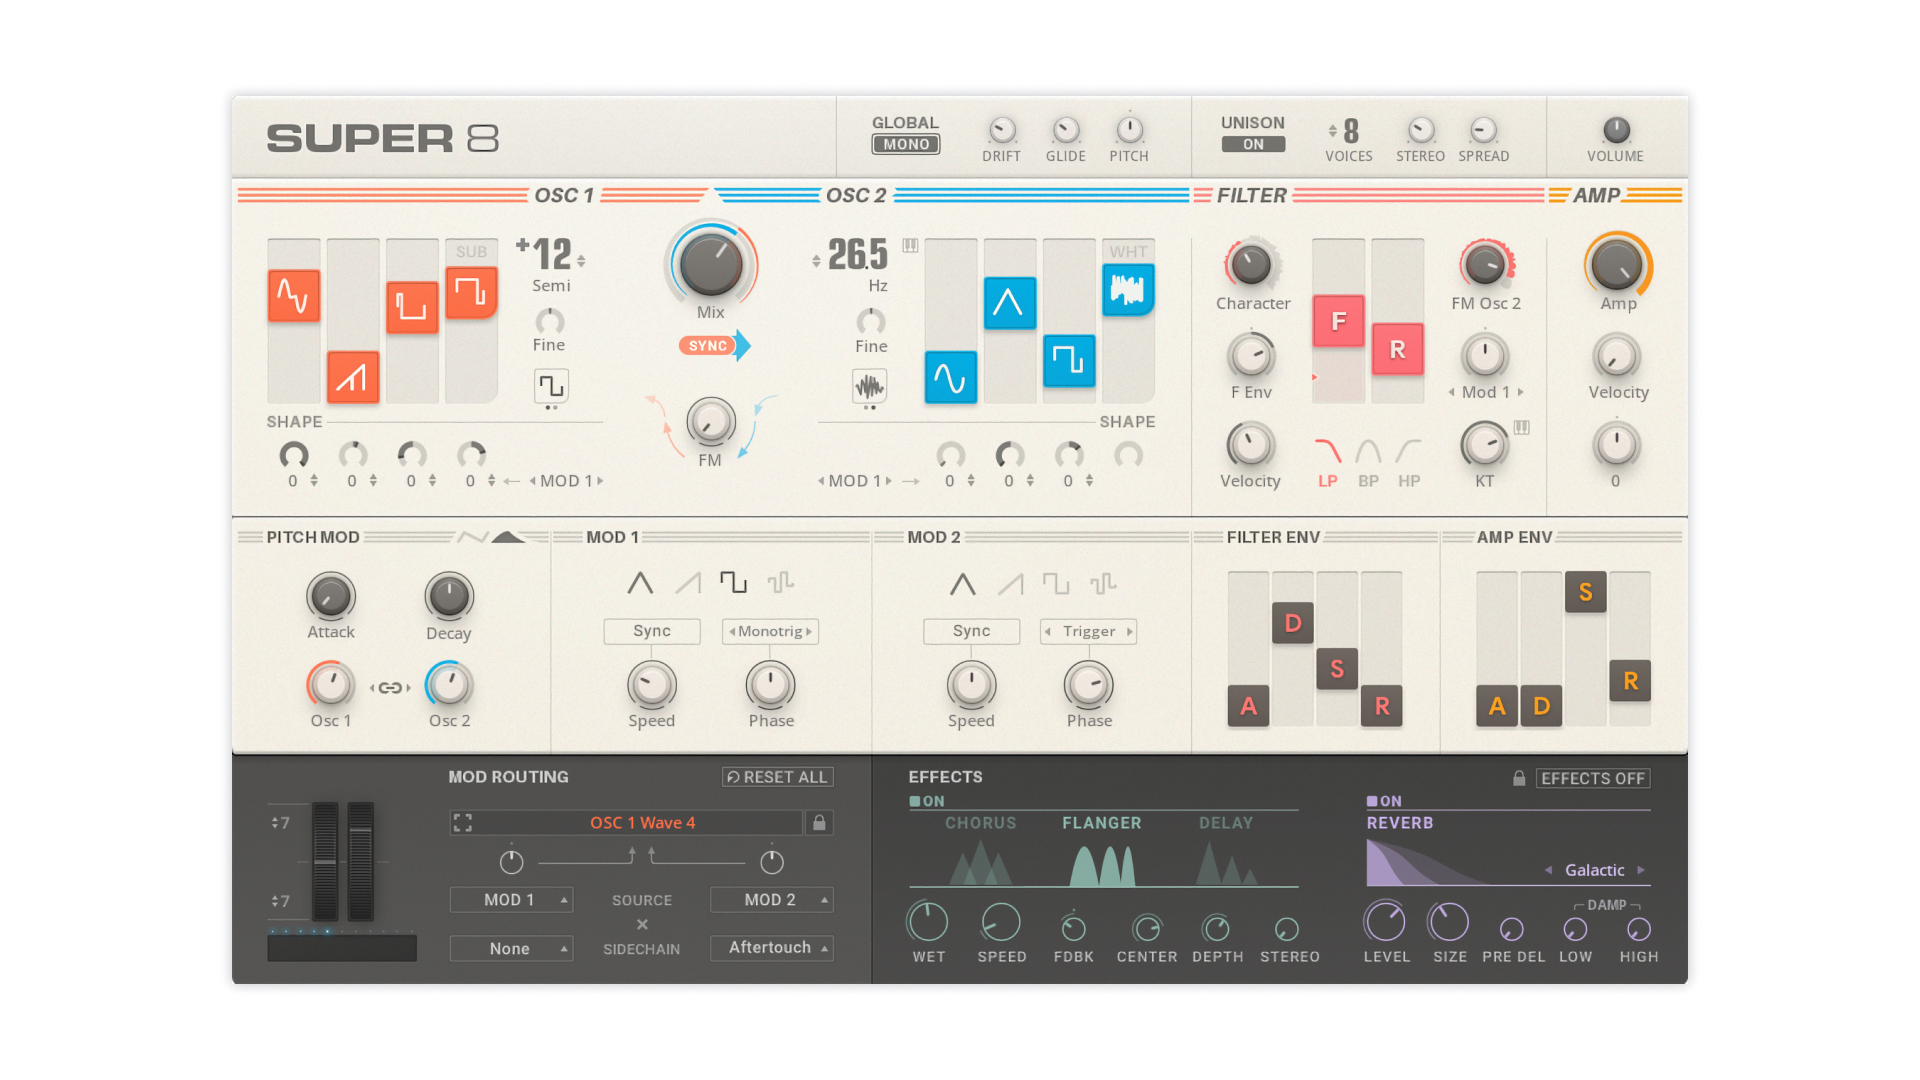Select the OSC 1 sine wave shape tile
Image resolution: width=1920 pixels, height=1080 pixels.
[294, 296]
